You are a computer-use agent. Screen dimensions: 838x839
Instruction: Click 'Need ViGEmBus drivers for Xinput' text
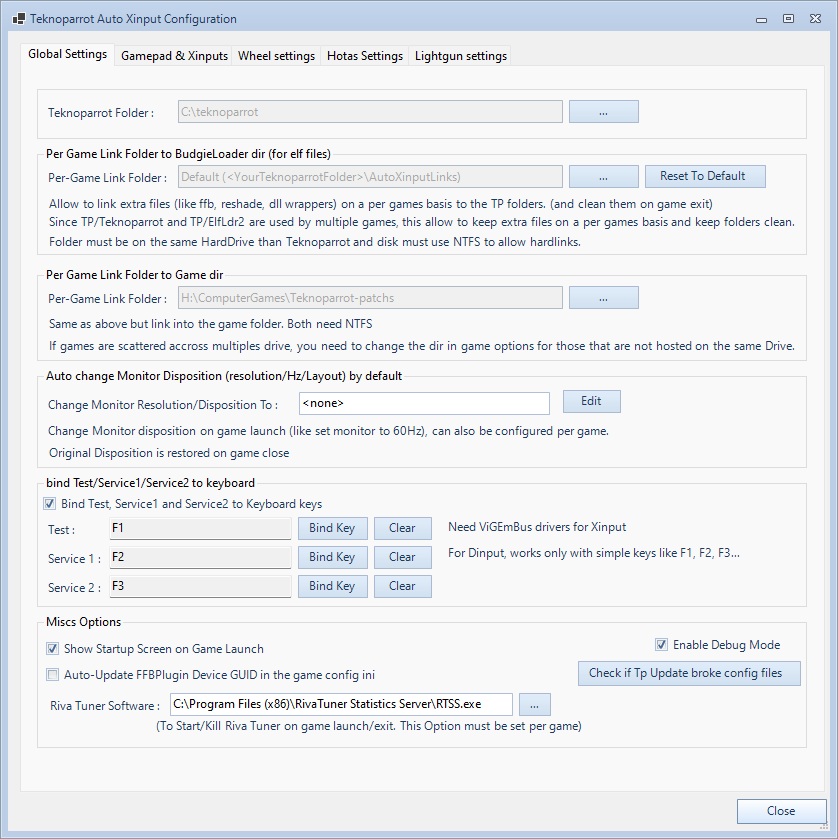537,527
